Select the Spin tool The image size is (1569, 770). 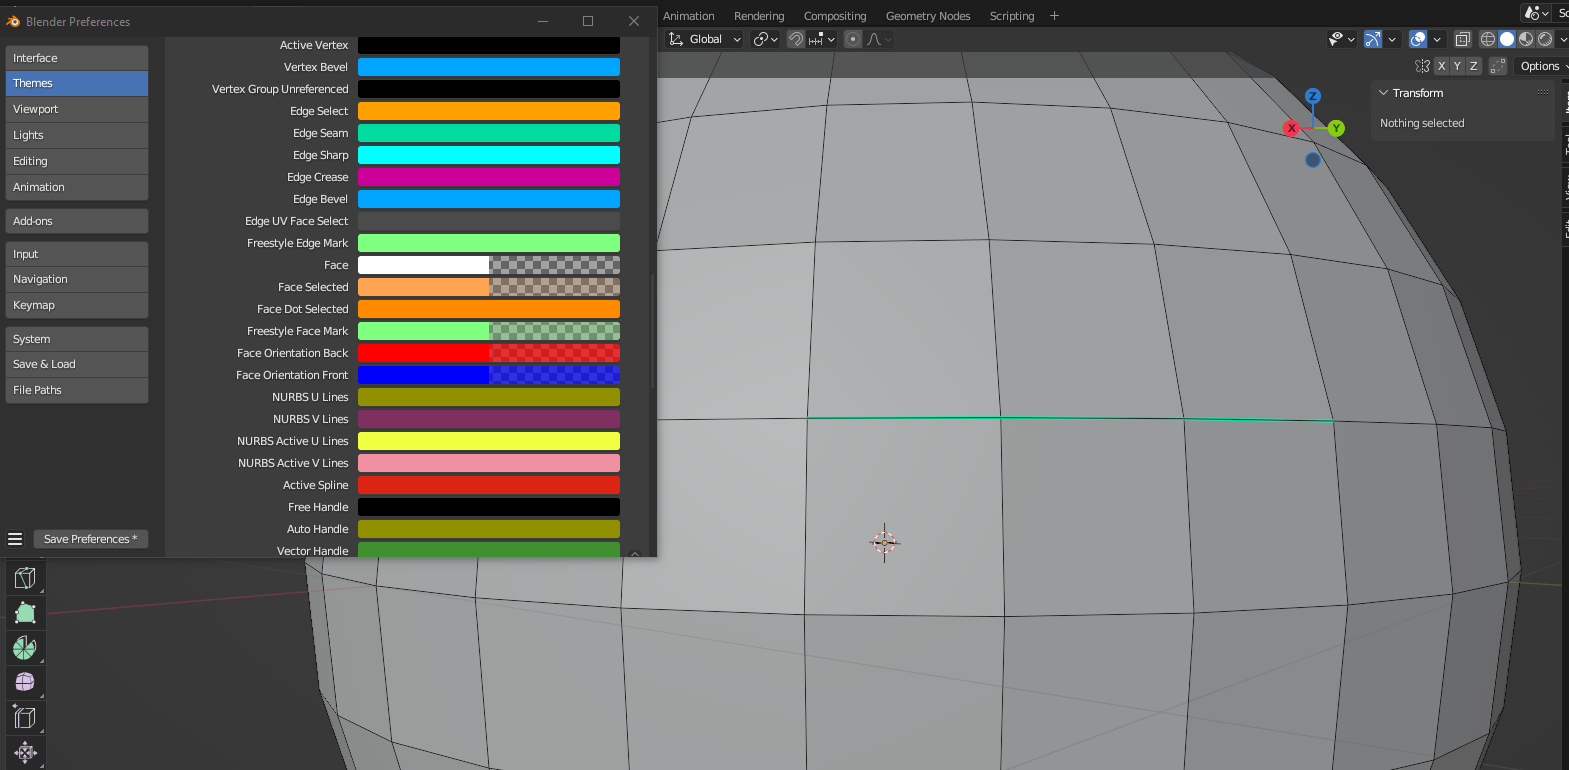click(x=25, y=648)
